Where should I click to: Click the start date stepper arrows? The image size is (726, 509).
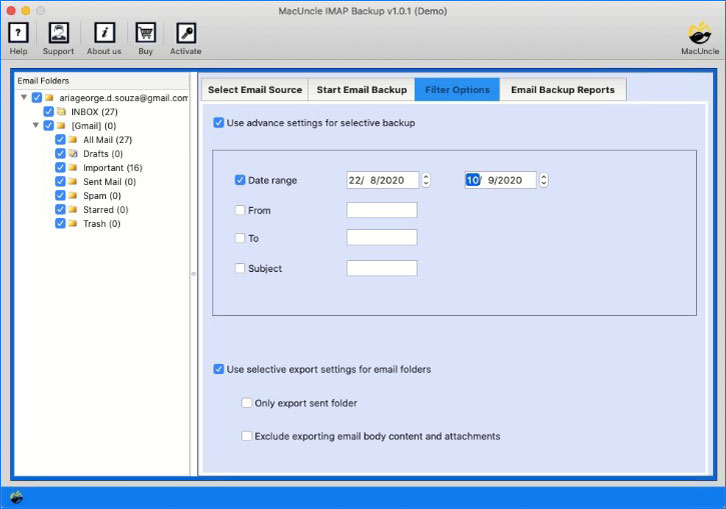(x=426, y=180)
